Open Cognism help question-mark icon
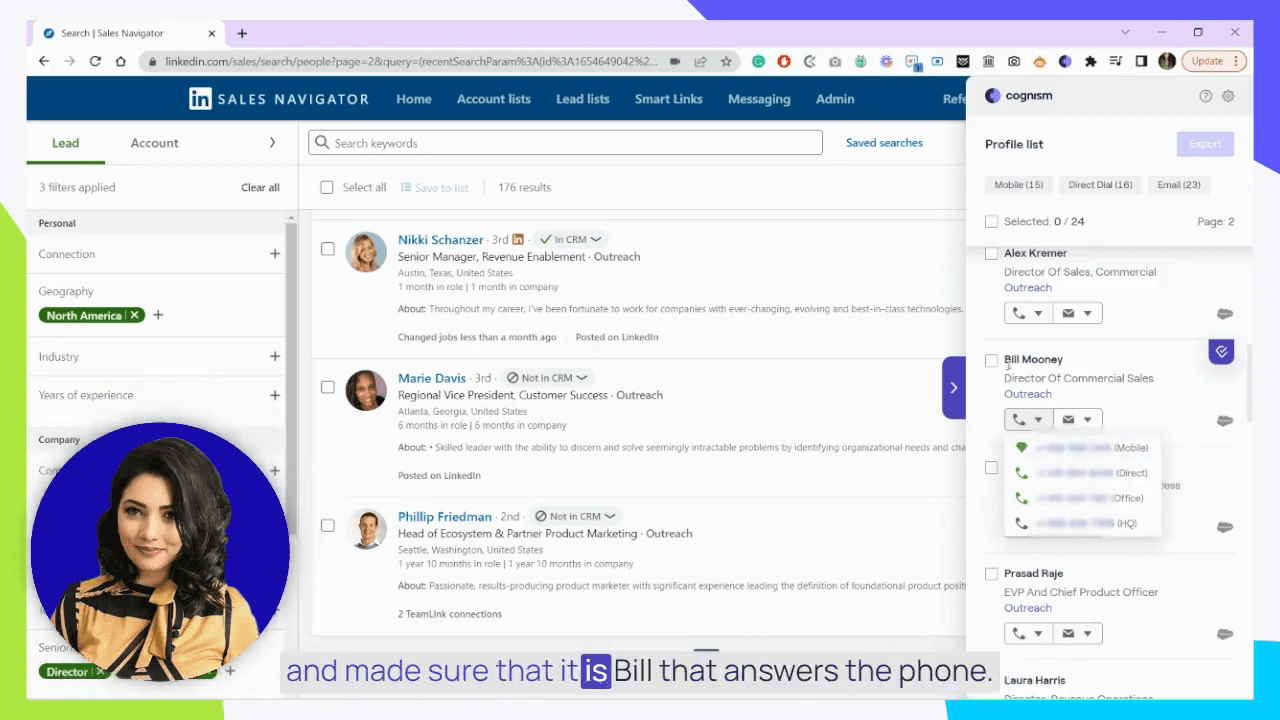Image resolution: width=1280 pixels, height=720 pixels. tap(1205, 96)
